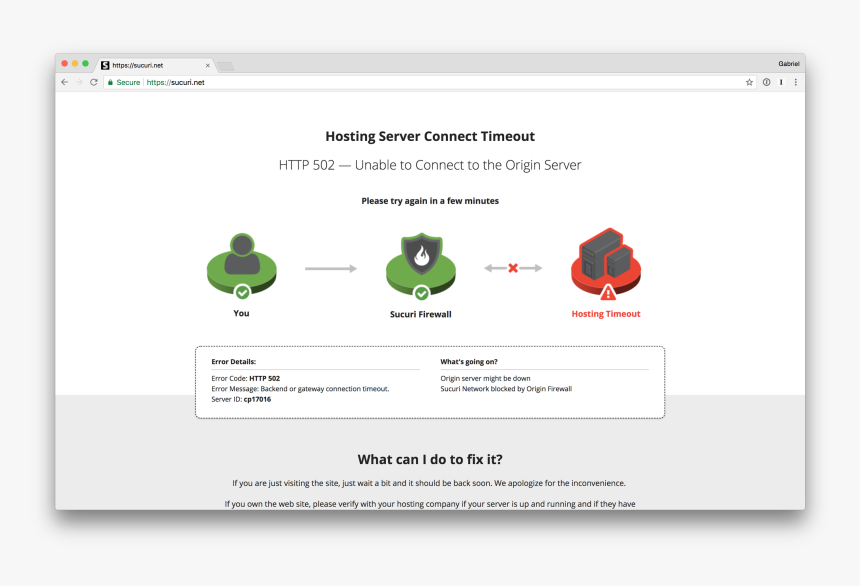
Task: Click the Gabriel profile button
Action: [788, 64]
